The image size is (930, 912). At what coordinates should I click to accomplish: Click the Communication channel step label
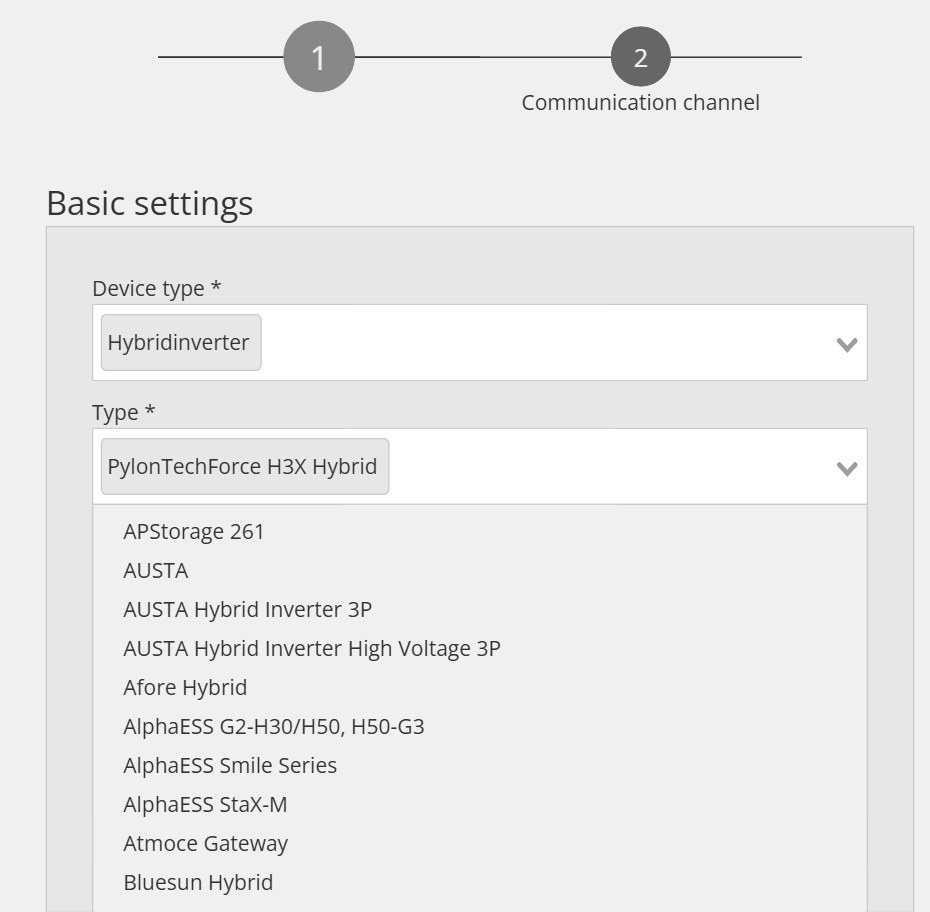click(641, 103)
